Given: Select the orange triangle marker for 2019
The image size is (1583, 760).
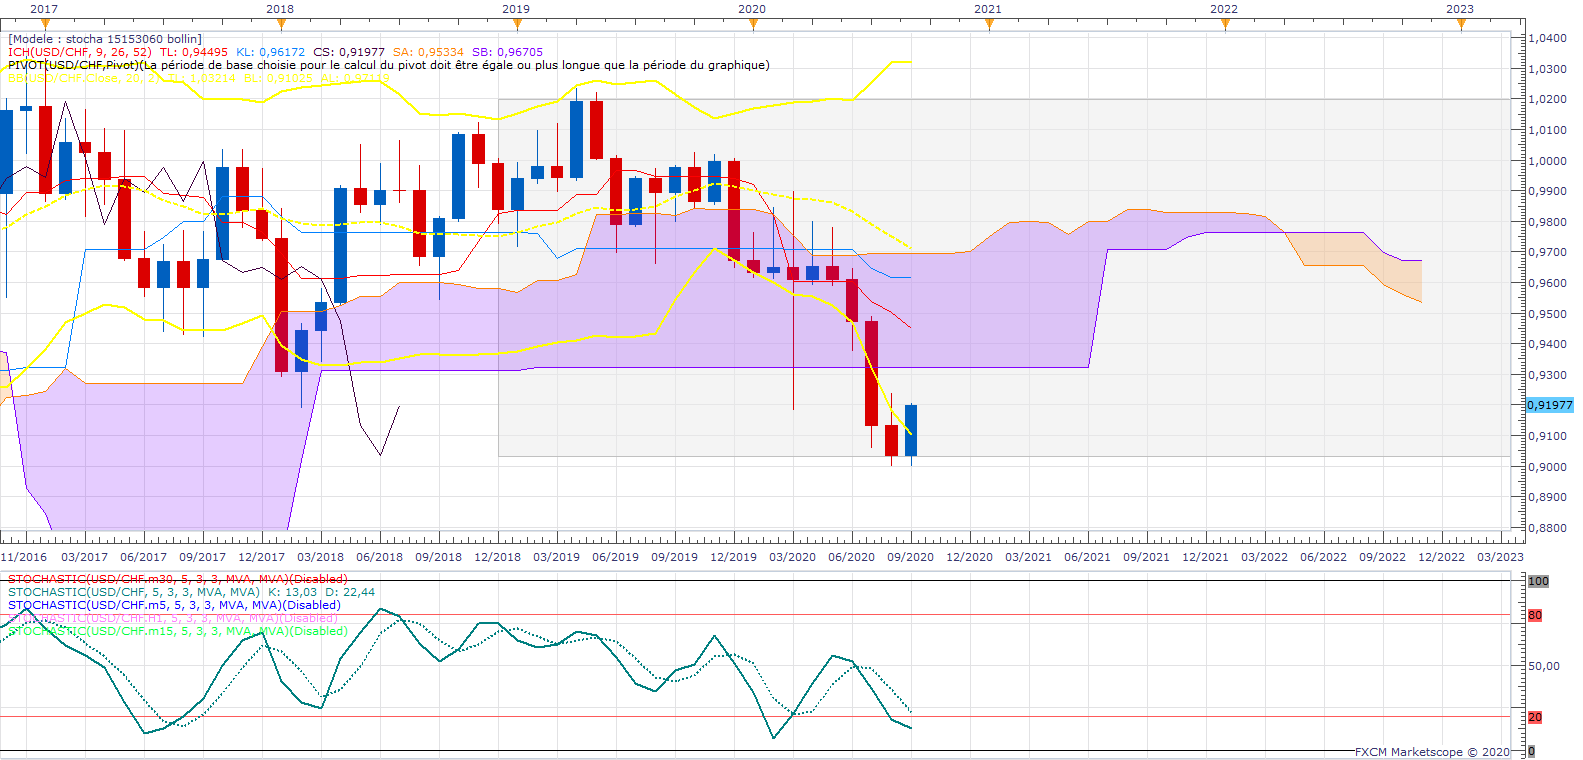Looking at the screenshot, I should (x=517, y=24).
